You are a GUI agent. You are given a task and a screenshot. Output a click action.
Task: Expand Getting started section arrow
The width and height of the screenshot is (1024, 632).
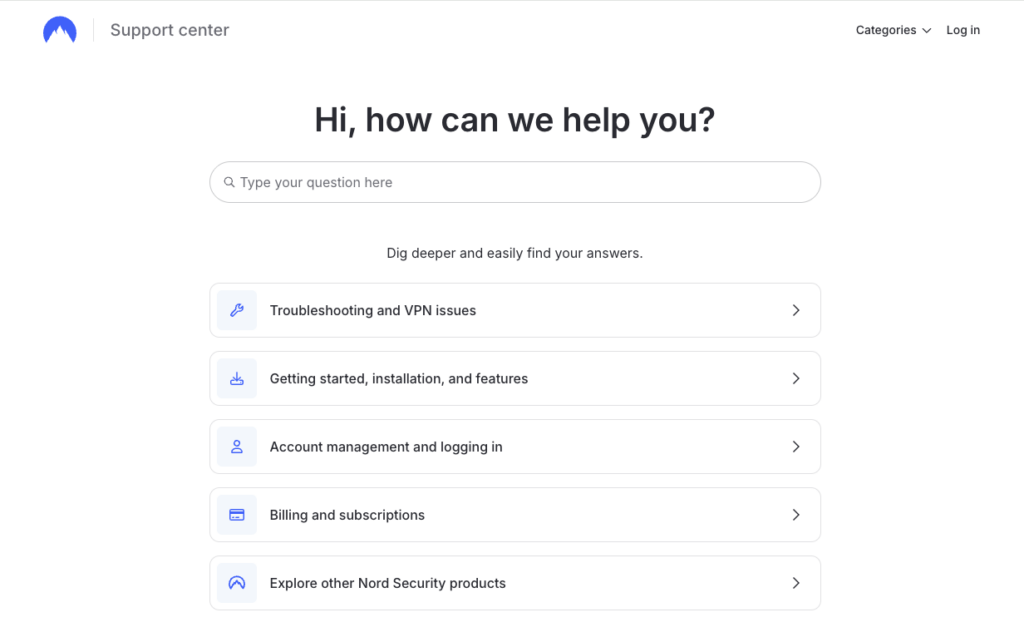(796, 379)
